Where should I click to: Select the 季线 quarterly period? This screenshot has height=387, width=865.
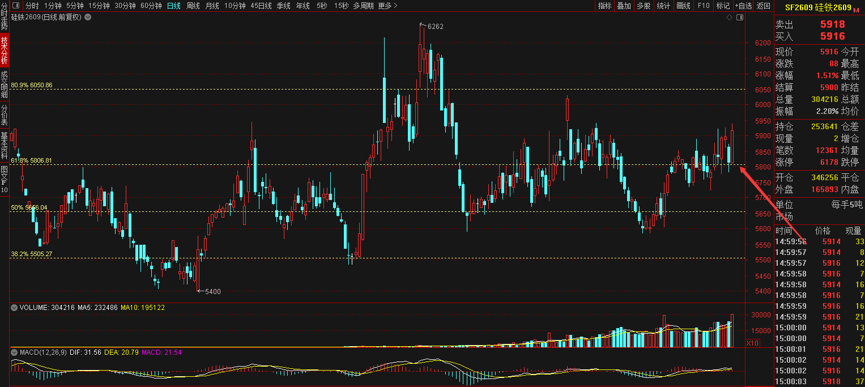pos(284,6)
